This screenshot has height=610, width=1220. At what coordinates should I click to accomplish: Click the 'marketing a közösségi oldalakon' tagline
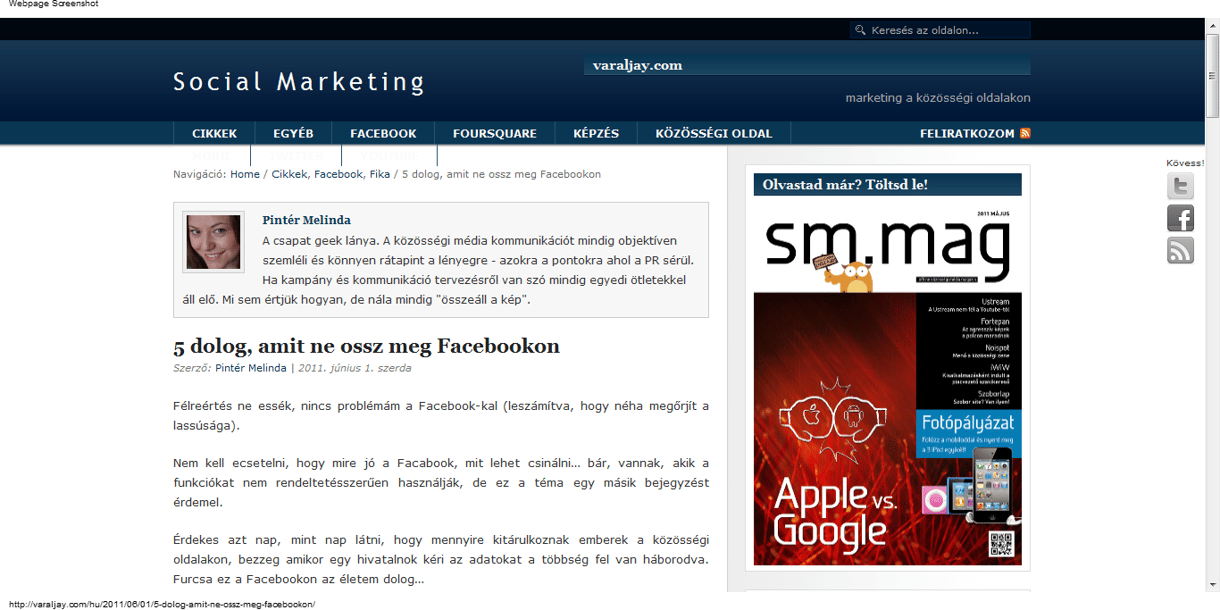pyautogui.click(x=938, y=98)
